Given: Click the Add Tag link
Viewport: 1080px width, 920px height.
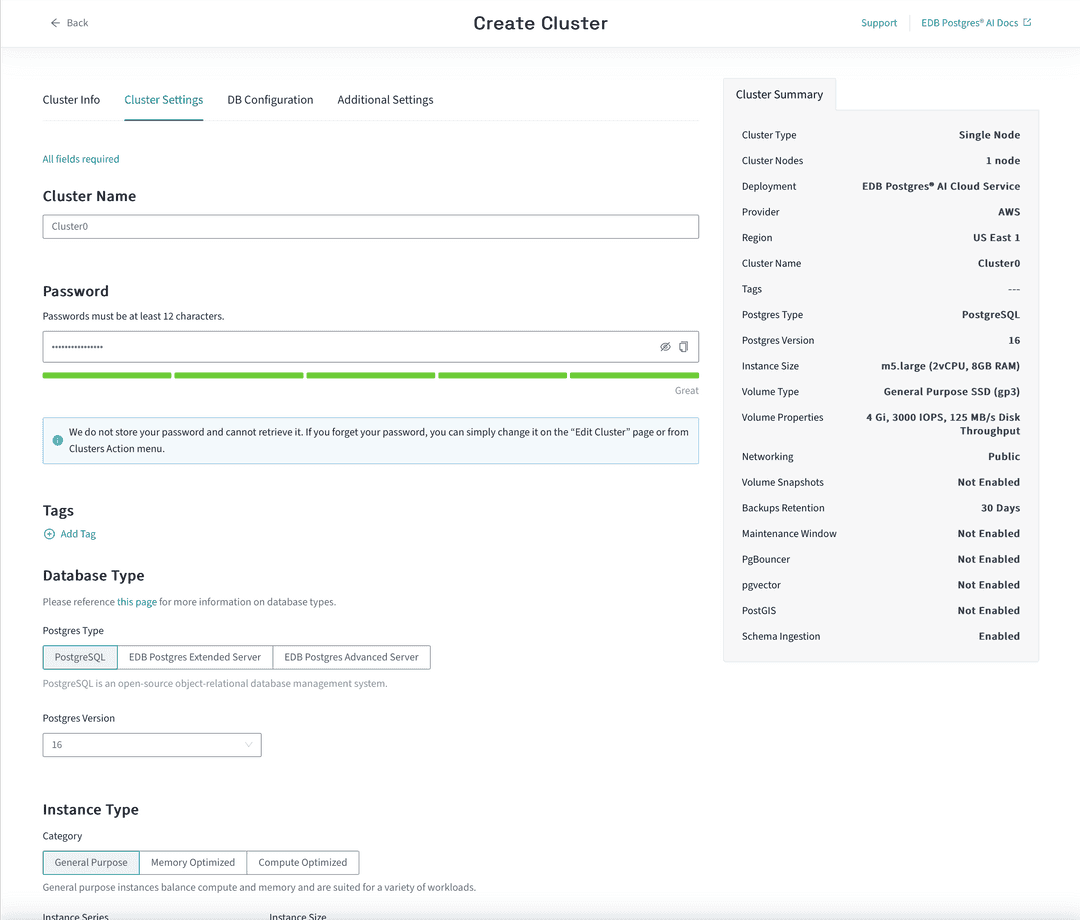Looking at the screenshot, I should (x=70, y=534).
